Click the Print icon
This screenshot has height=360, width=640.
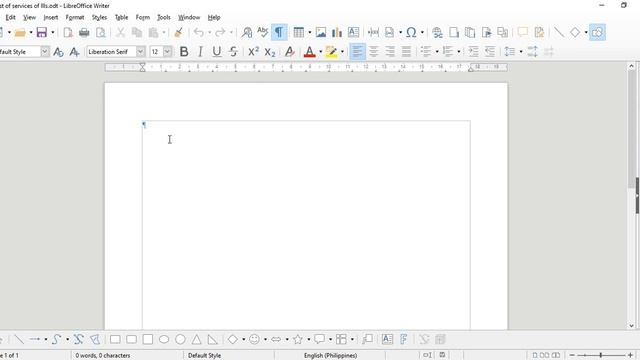pyautogui.click(x=84, y=32)
